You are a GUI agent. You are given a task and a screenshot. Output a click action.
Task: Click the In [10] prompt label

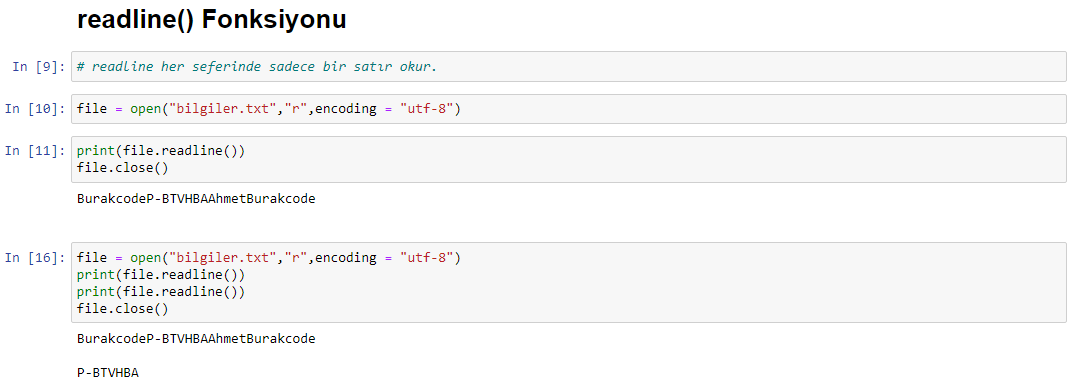coord(35,109)
